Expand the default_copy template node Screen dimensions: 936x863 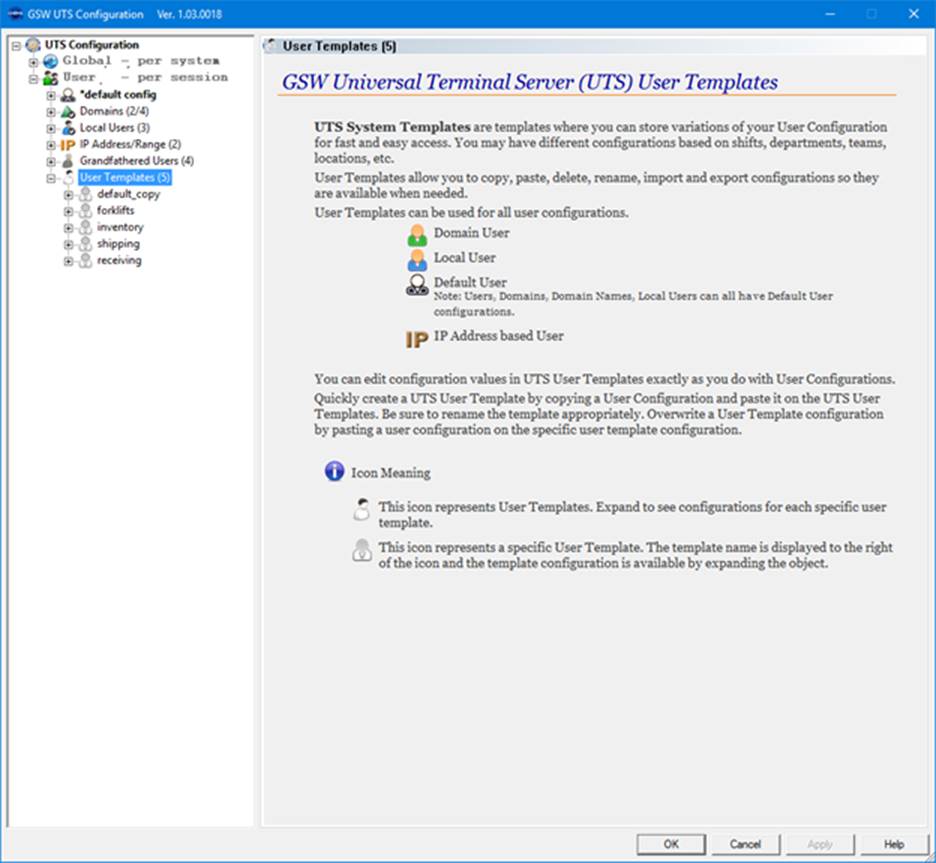69,195
